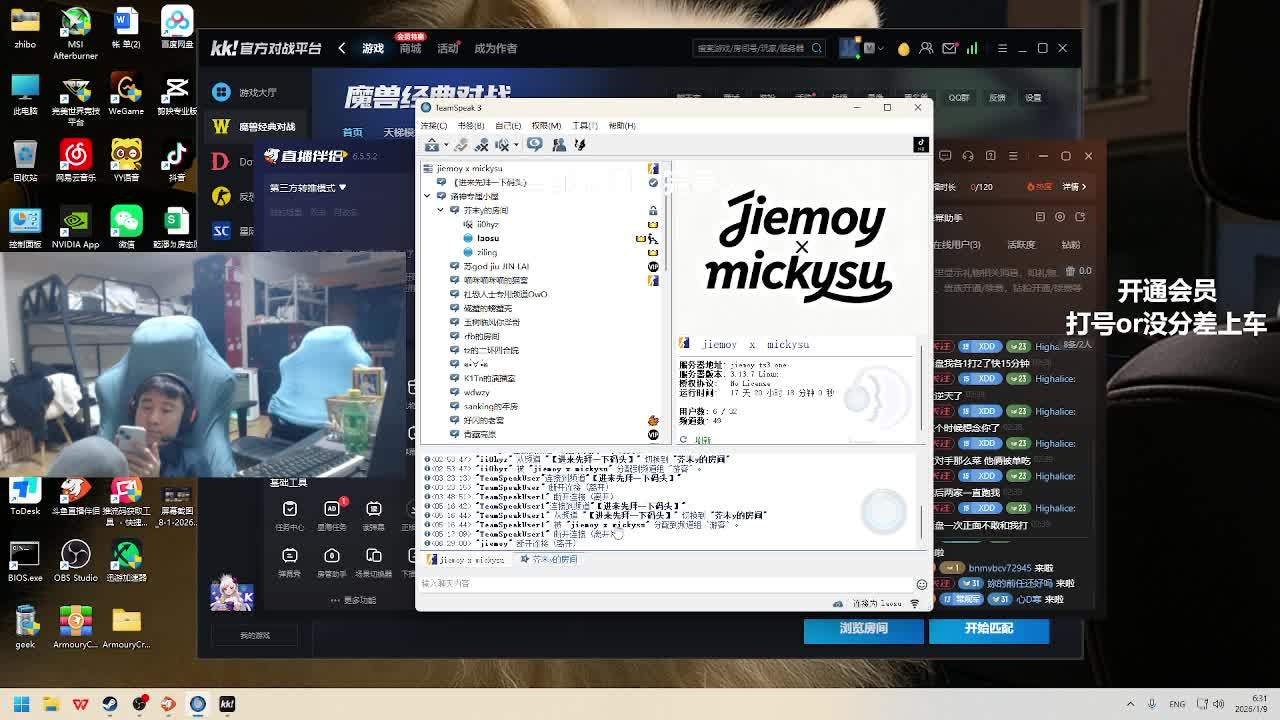Select the jiemoy x mickysu server row

point(540,168)
